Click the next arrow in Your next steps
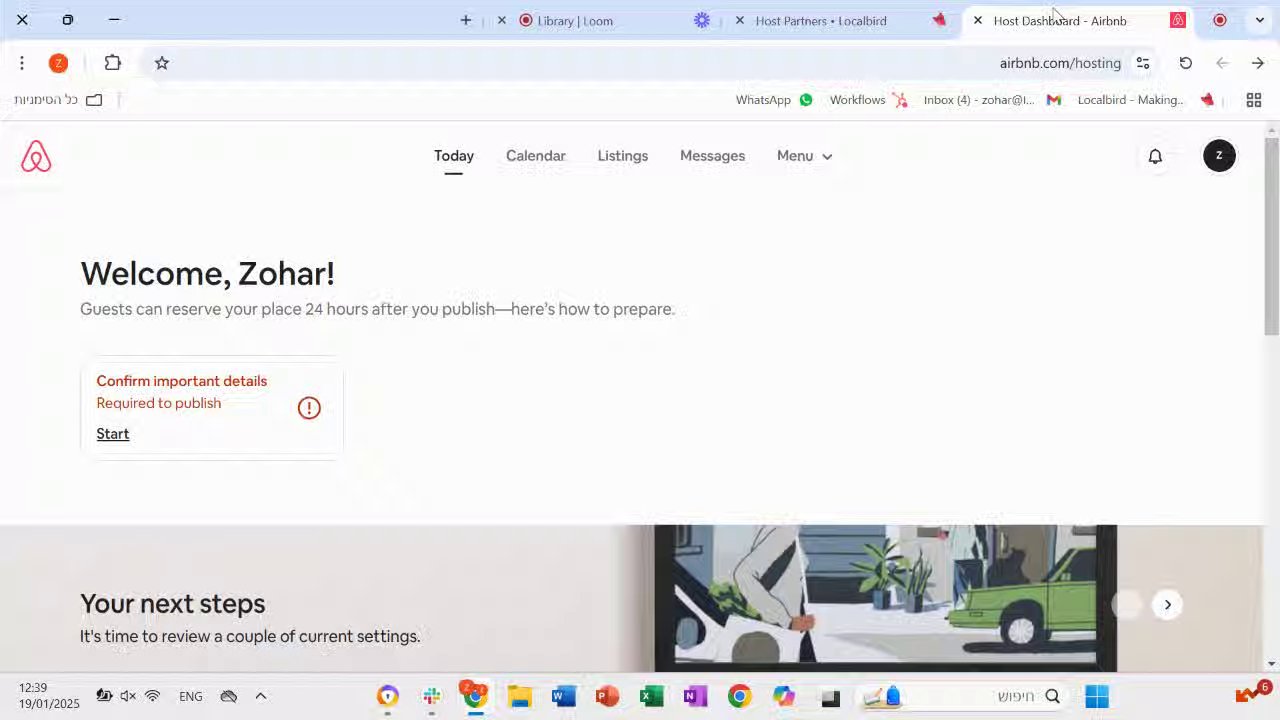Image resolution: width=1280 pixels, height=720 pixels. pyautogui.click(x=1167, y=604)
